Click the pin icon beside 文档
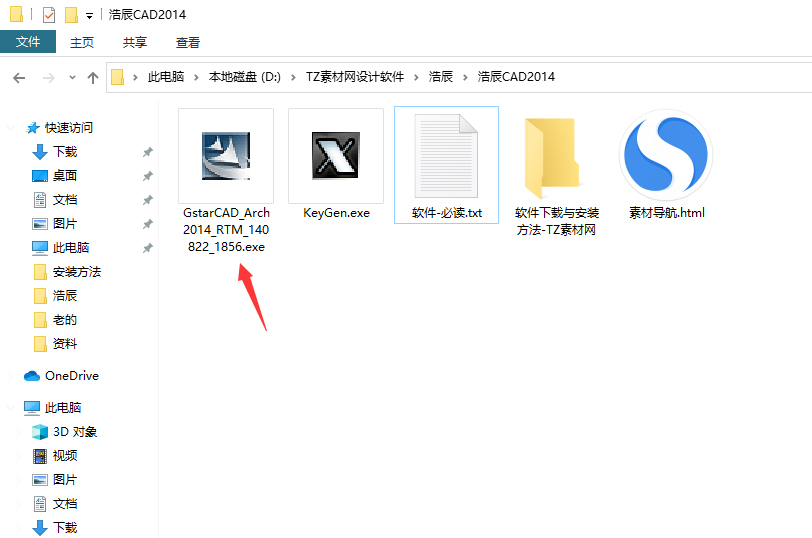This screenshot has height=538, width=812. 148,200
